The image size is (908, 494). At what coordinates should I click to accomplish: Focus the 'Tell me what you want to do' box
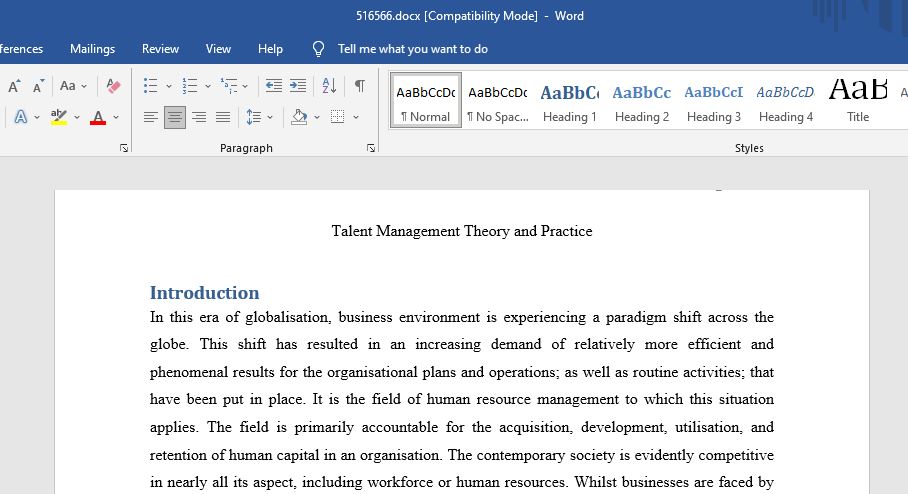pos(412,49)
